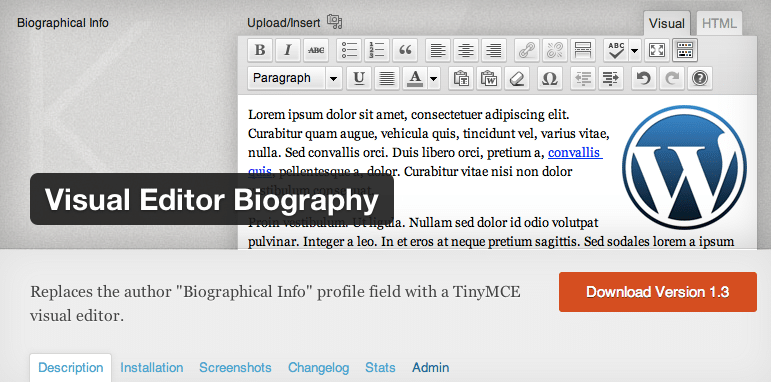
Task: Apply blockquote formatting
Action: click(x=405, y=50)
